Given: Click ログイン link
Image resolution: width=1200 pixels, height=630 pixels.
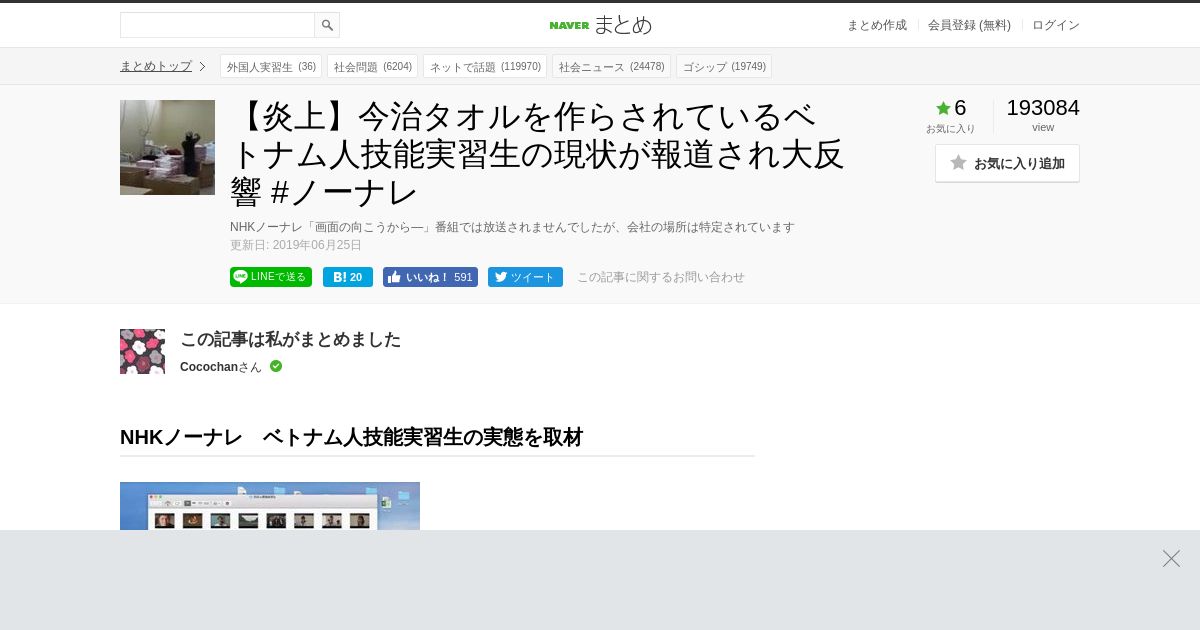Looking at the screenshot, I should click(1056, 25).
